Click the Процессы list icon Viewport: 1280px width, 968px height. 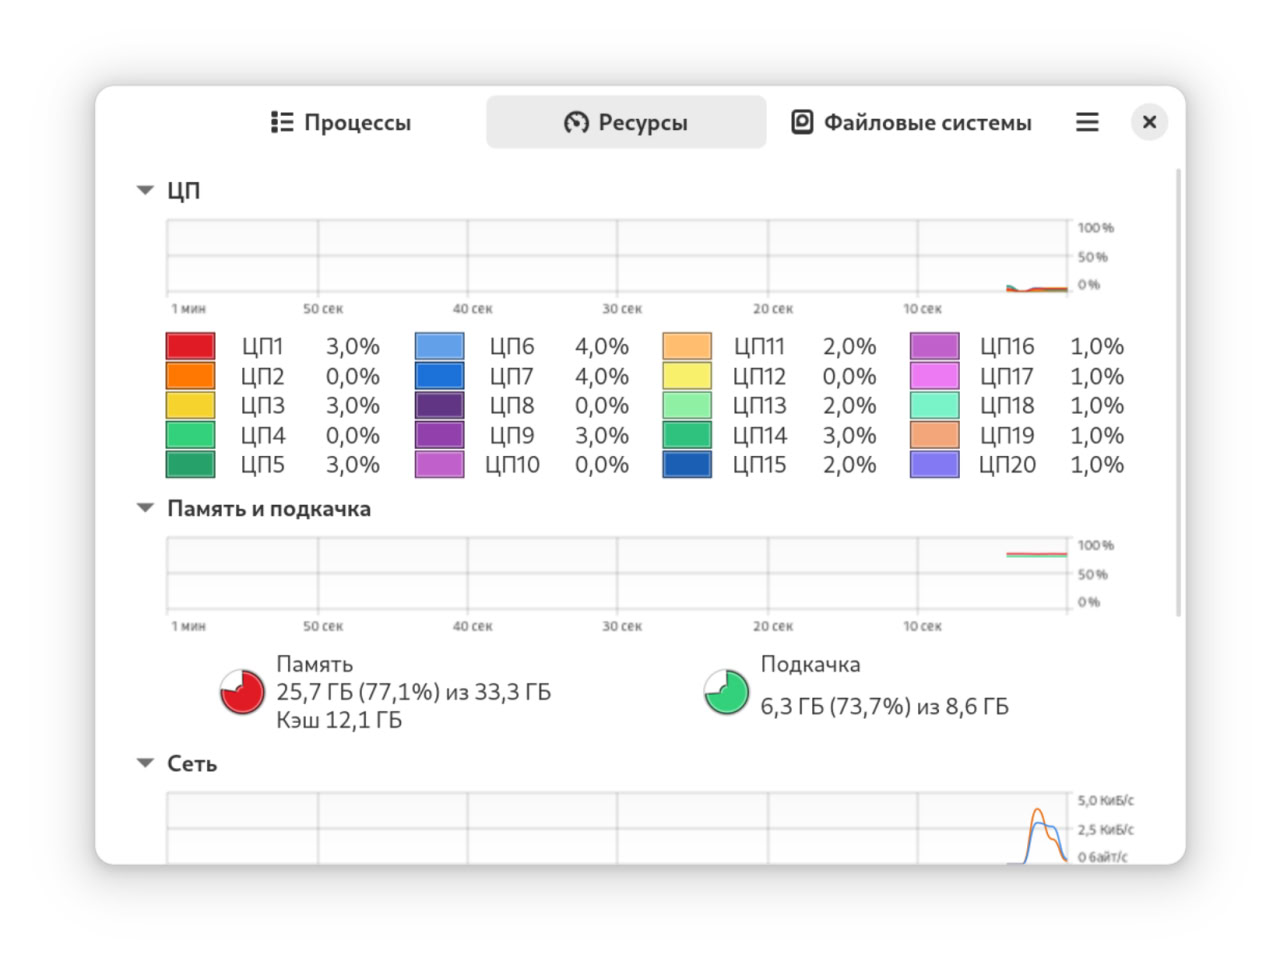(282, 122)
